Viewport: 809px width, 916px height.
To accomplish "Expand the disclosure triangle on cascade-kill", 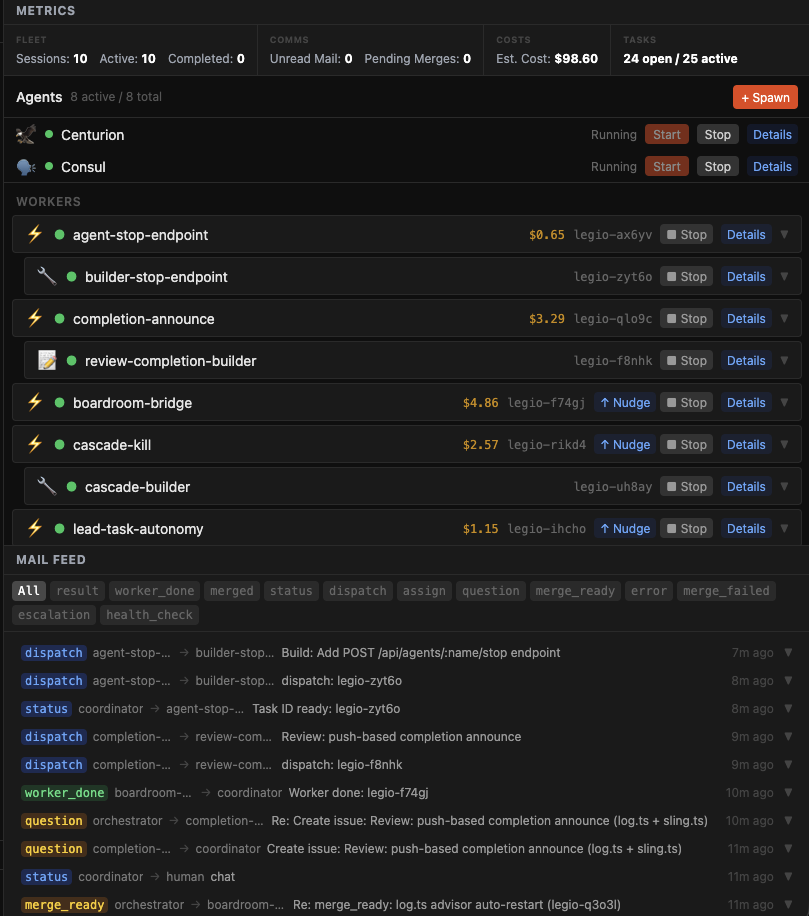I will click(x=784, y=444).
